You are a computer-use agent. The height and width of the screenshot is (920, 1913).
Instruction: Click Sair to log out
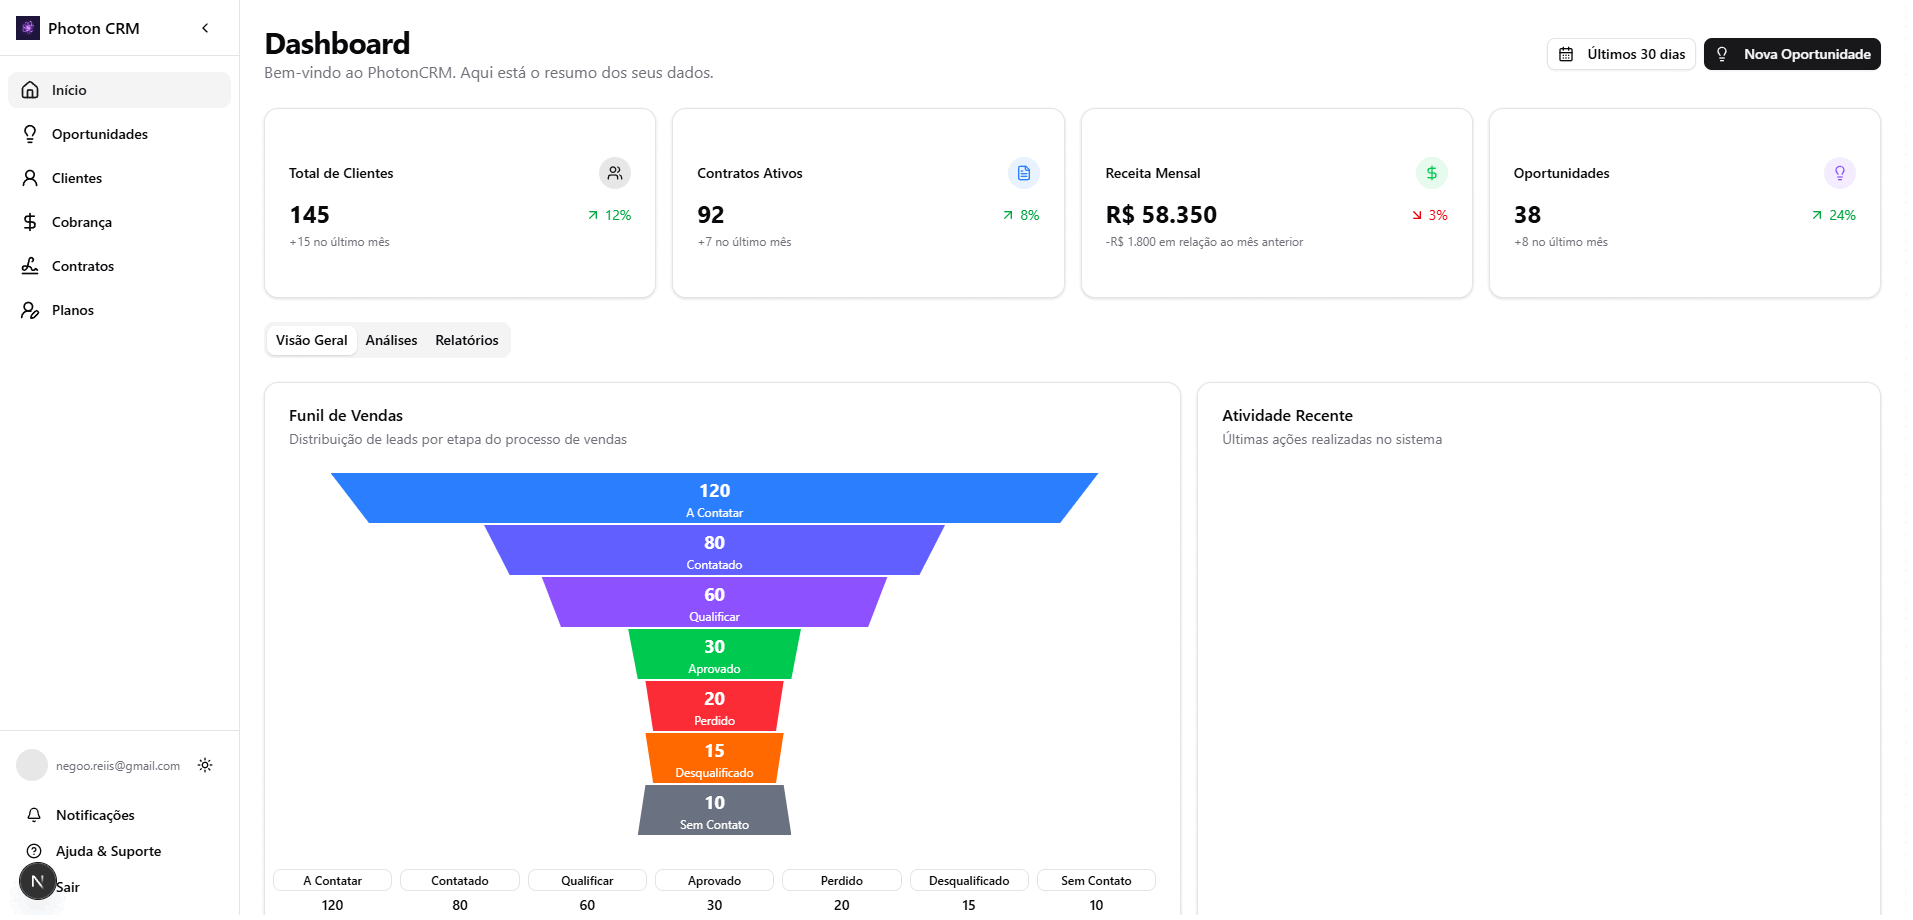point(68,887)
